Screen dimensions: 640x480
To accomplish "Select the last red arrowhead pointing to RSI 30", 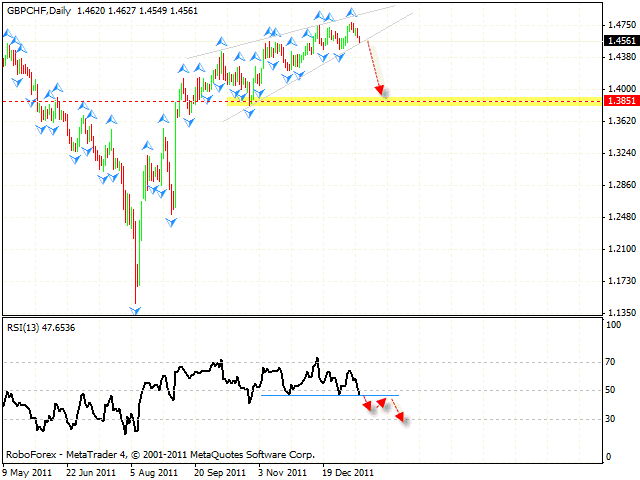I will pos(401,416).
